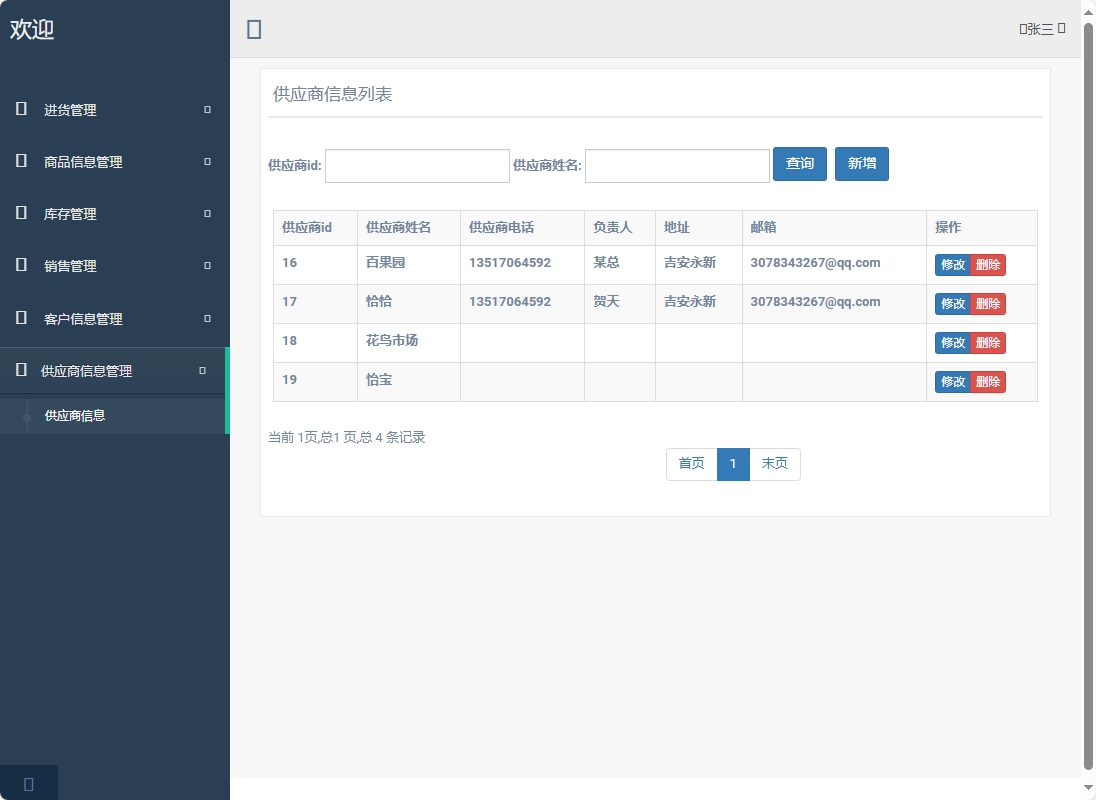Screen dimensions: 1096x800
Task: Click 修改 for supplier 百果园
Action: click(x=950, y=264)
